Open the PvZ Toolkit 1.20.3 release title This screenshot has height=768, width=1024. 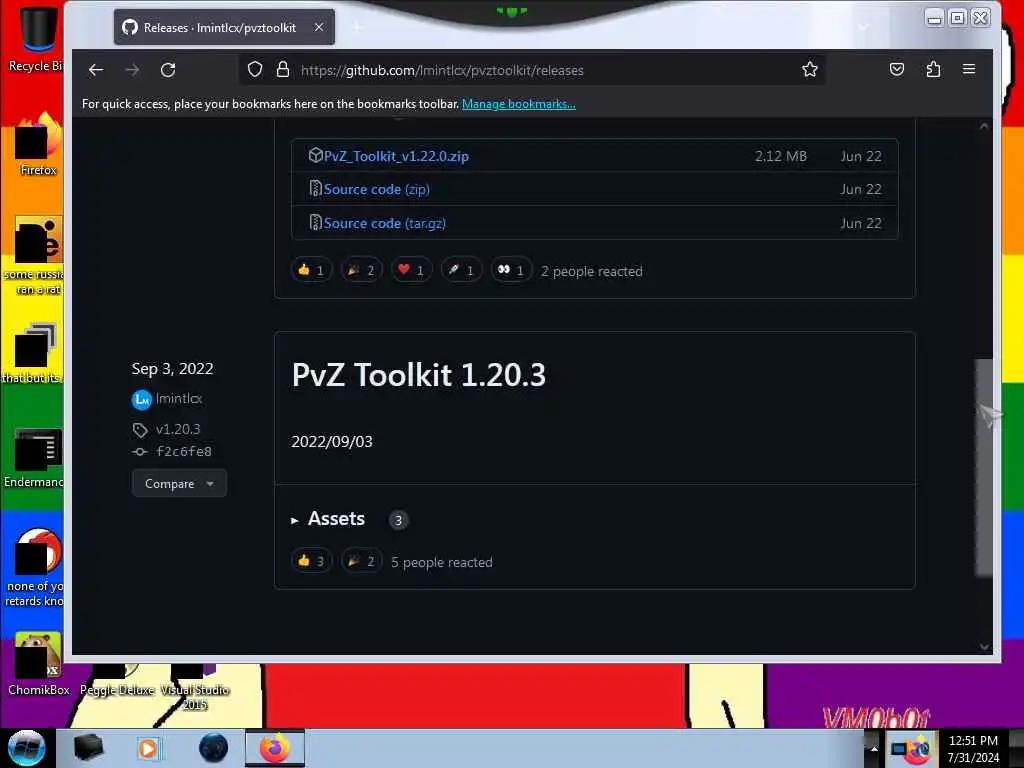pyautogui.click(x=418, y=375)
